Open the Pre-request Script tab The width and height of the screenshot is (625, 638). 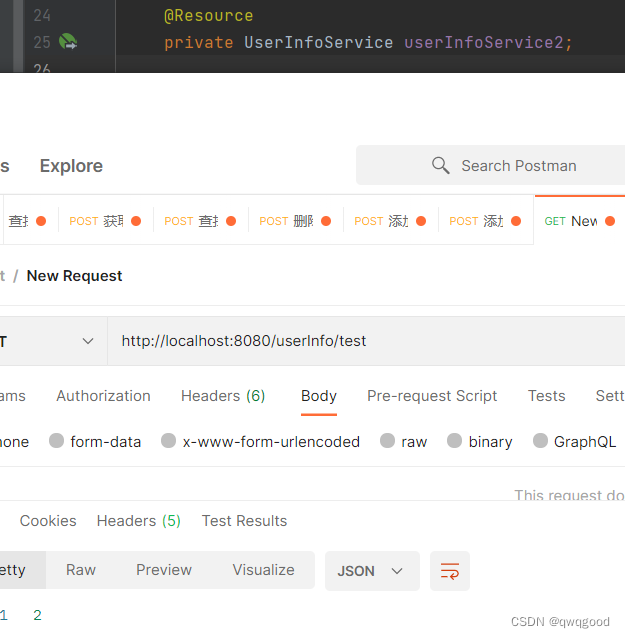pyautogui.click(x=432, y=396)
